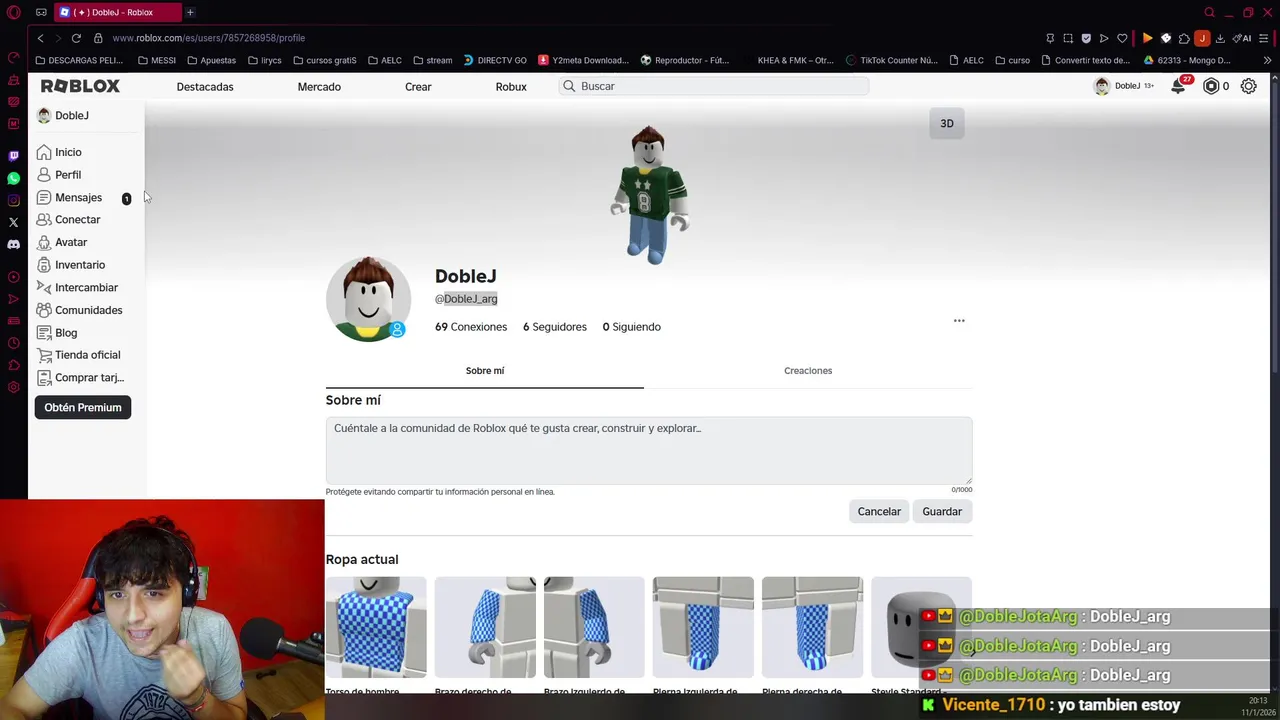
Task: Open the stream bookmarks folder
Action: click(x=433, y=60)
